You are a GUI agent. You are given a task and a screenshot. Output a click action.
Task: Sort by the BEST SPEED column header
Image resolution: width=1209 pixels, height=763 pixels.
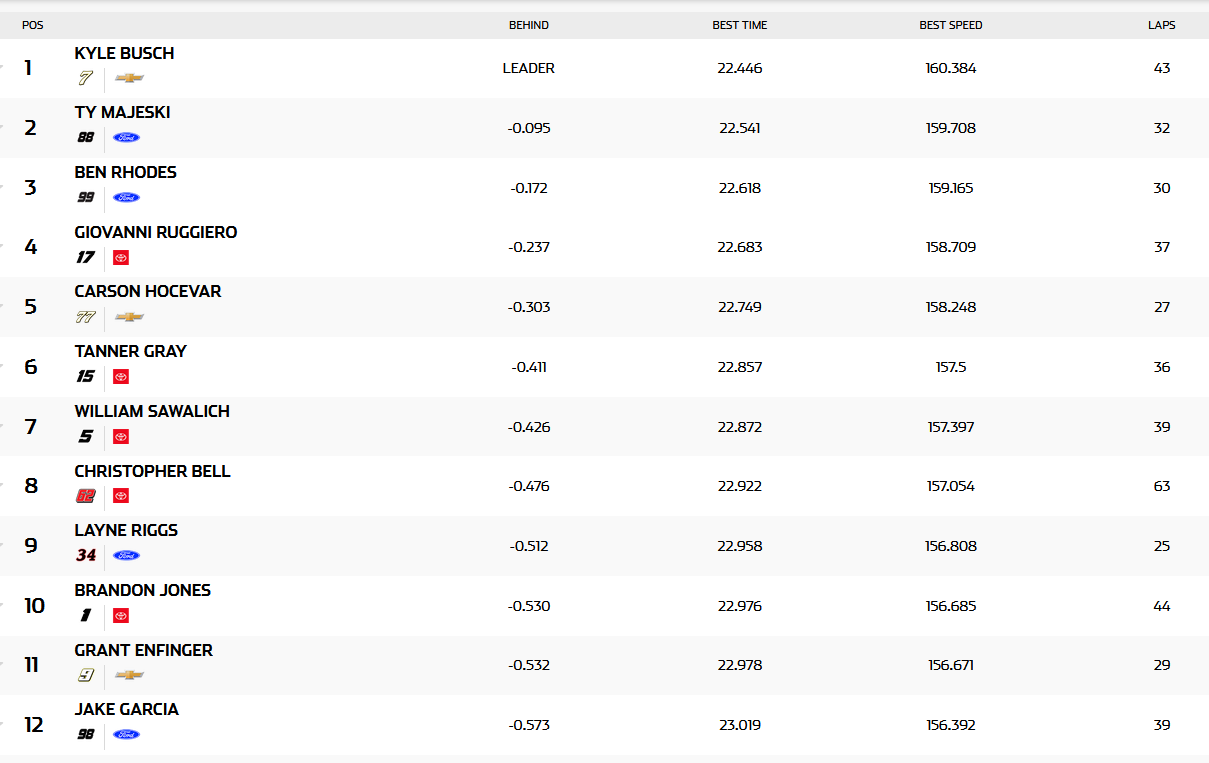(x=951, y=25)
